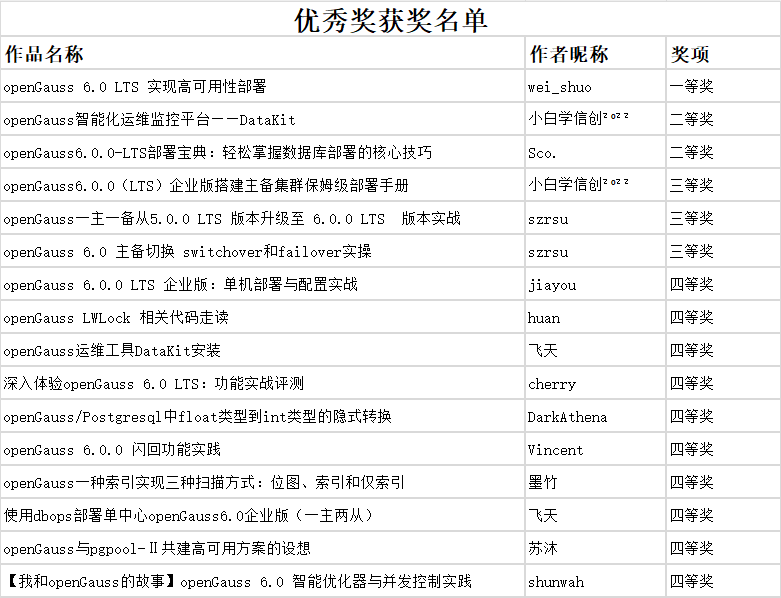This screenshot has width=781, height=598.
Task: Select 二等奖 in the DataKit监控平台 row
Action: click(691, 120)
